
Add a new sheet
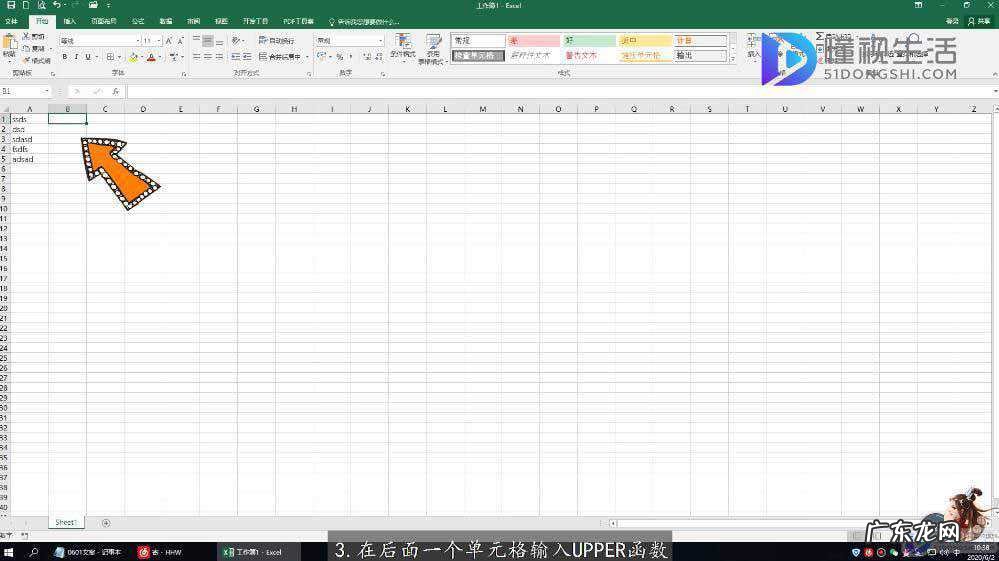[x=106, y=523]
